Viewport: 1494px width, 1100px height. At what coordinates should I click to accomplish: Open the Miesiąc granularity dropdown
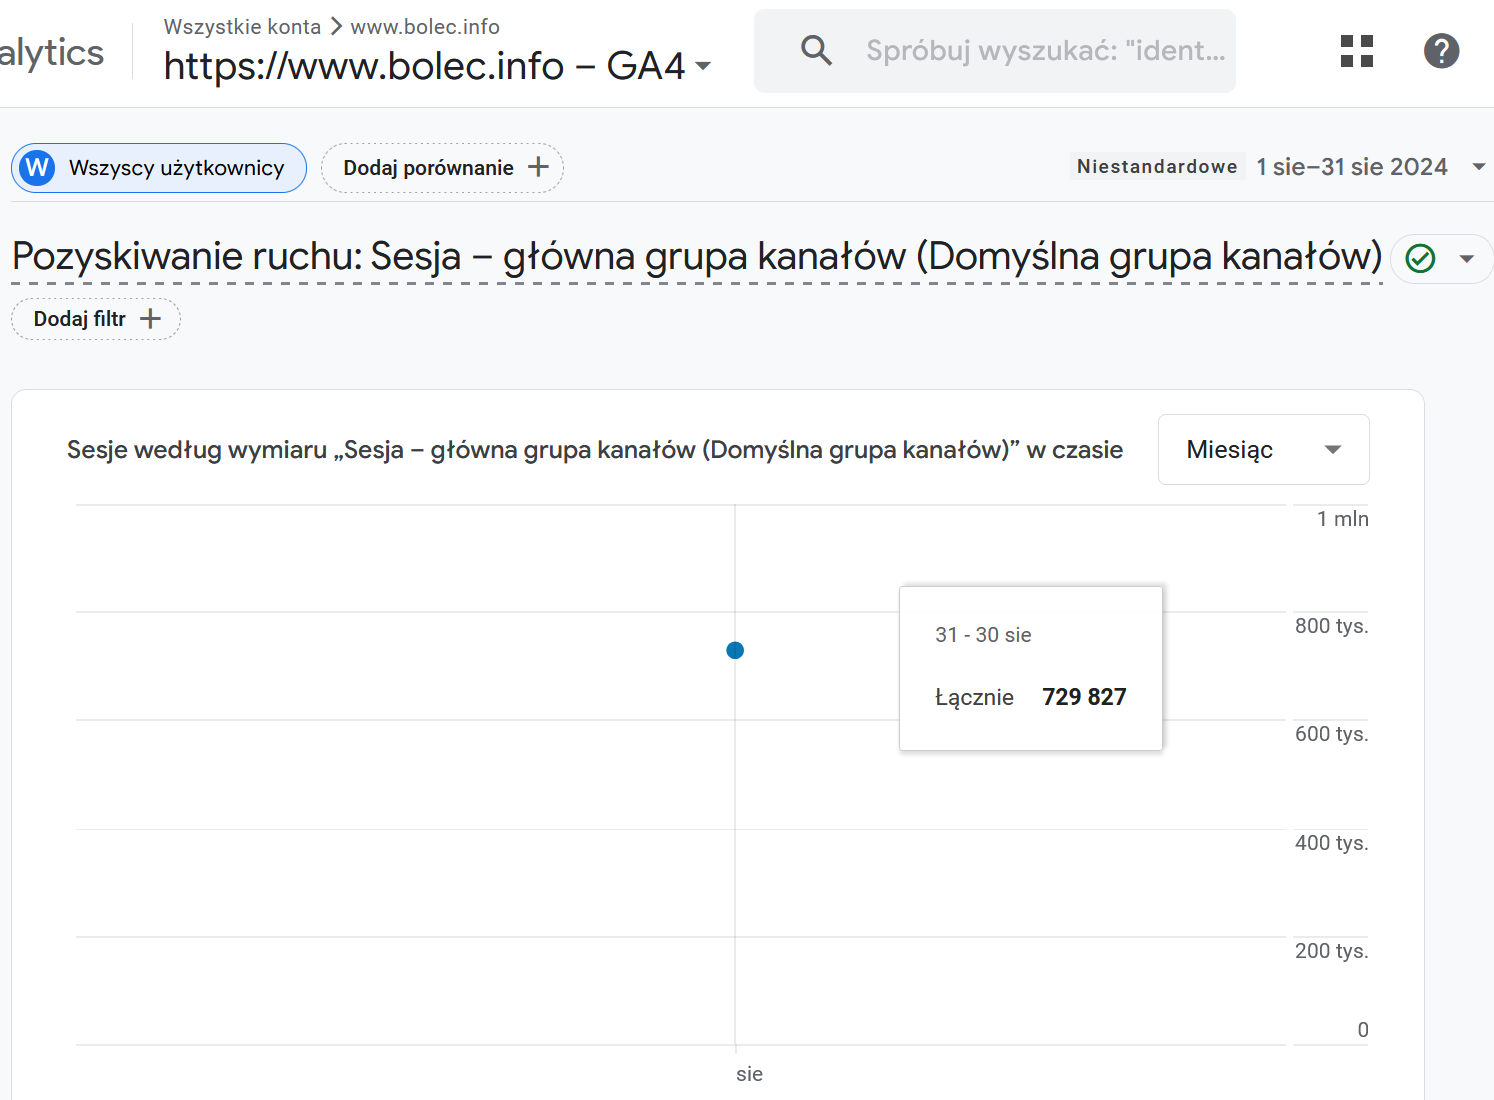1263,449
